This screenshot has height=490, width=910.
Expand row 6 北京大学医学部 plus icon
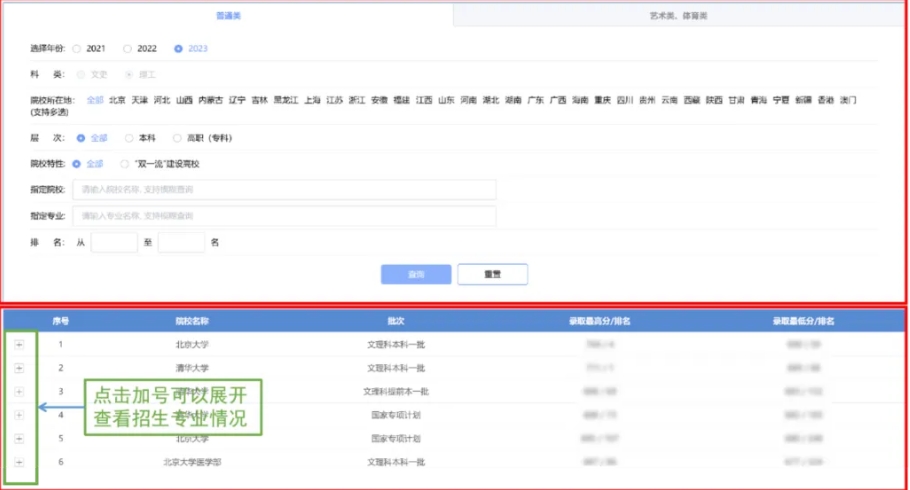click(19, 462)
